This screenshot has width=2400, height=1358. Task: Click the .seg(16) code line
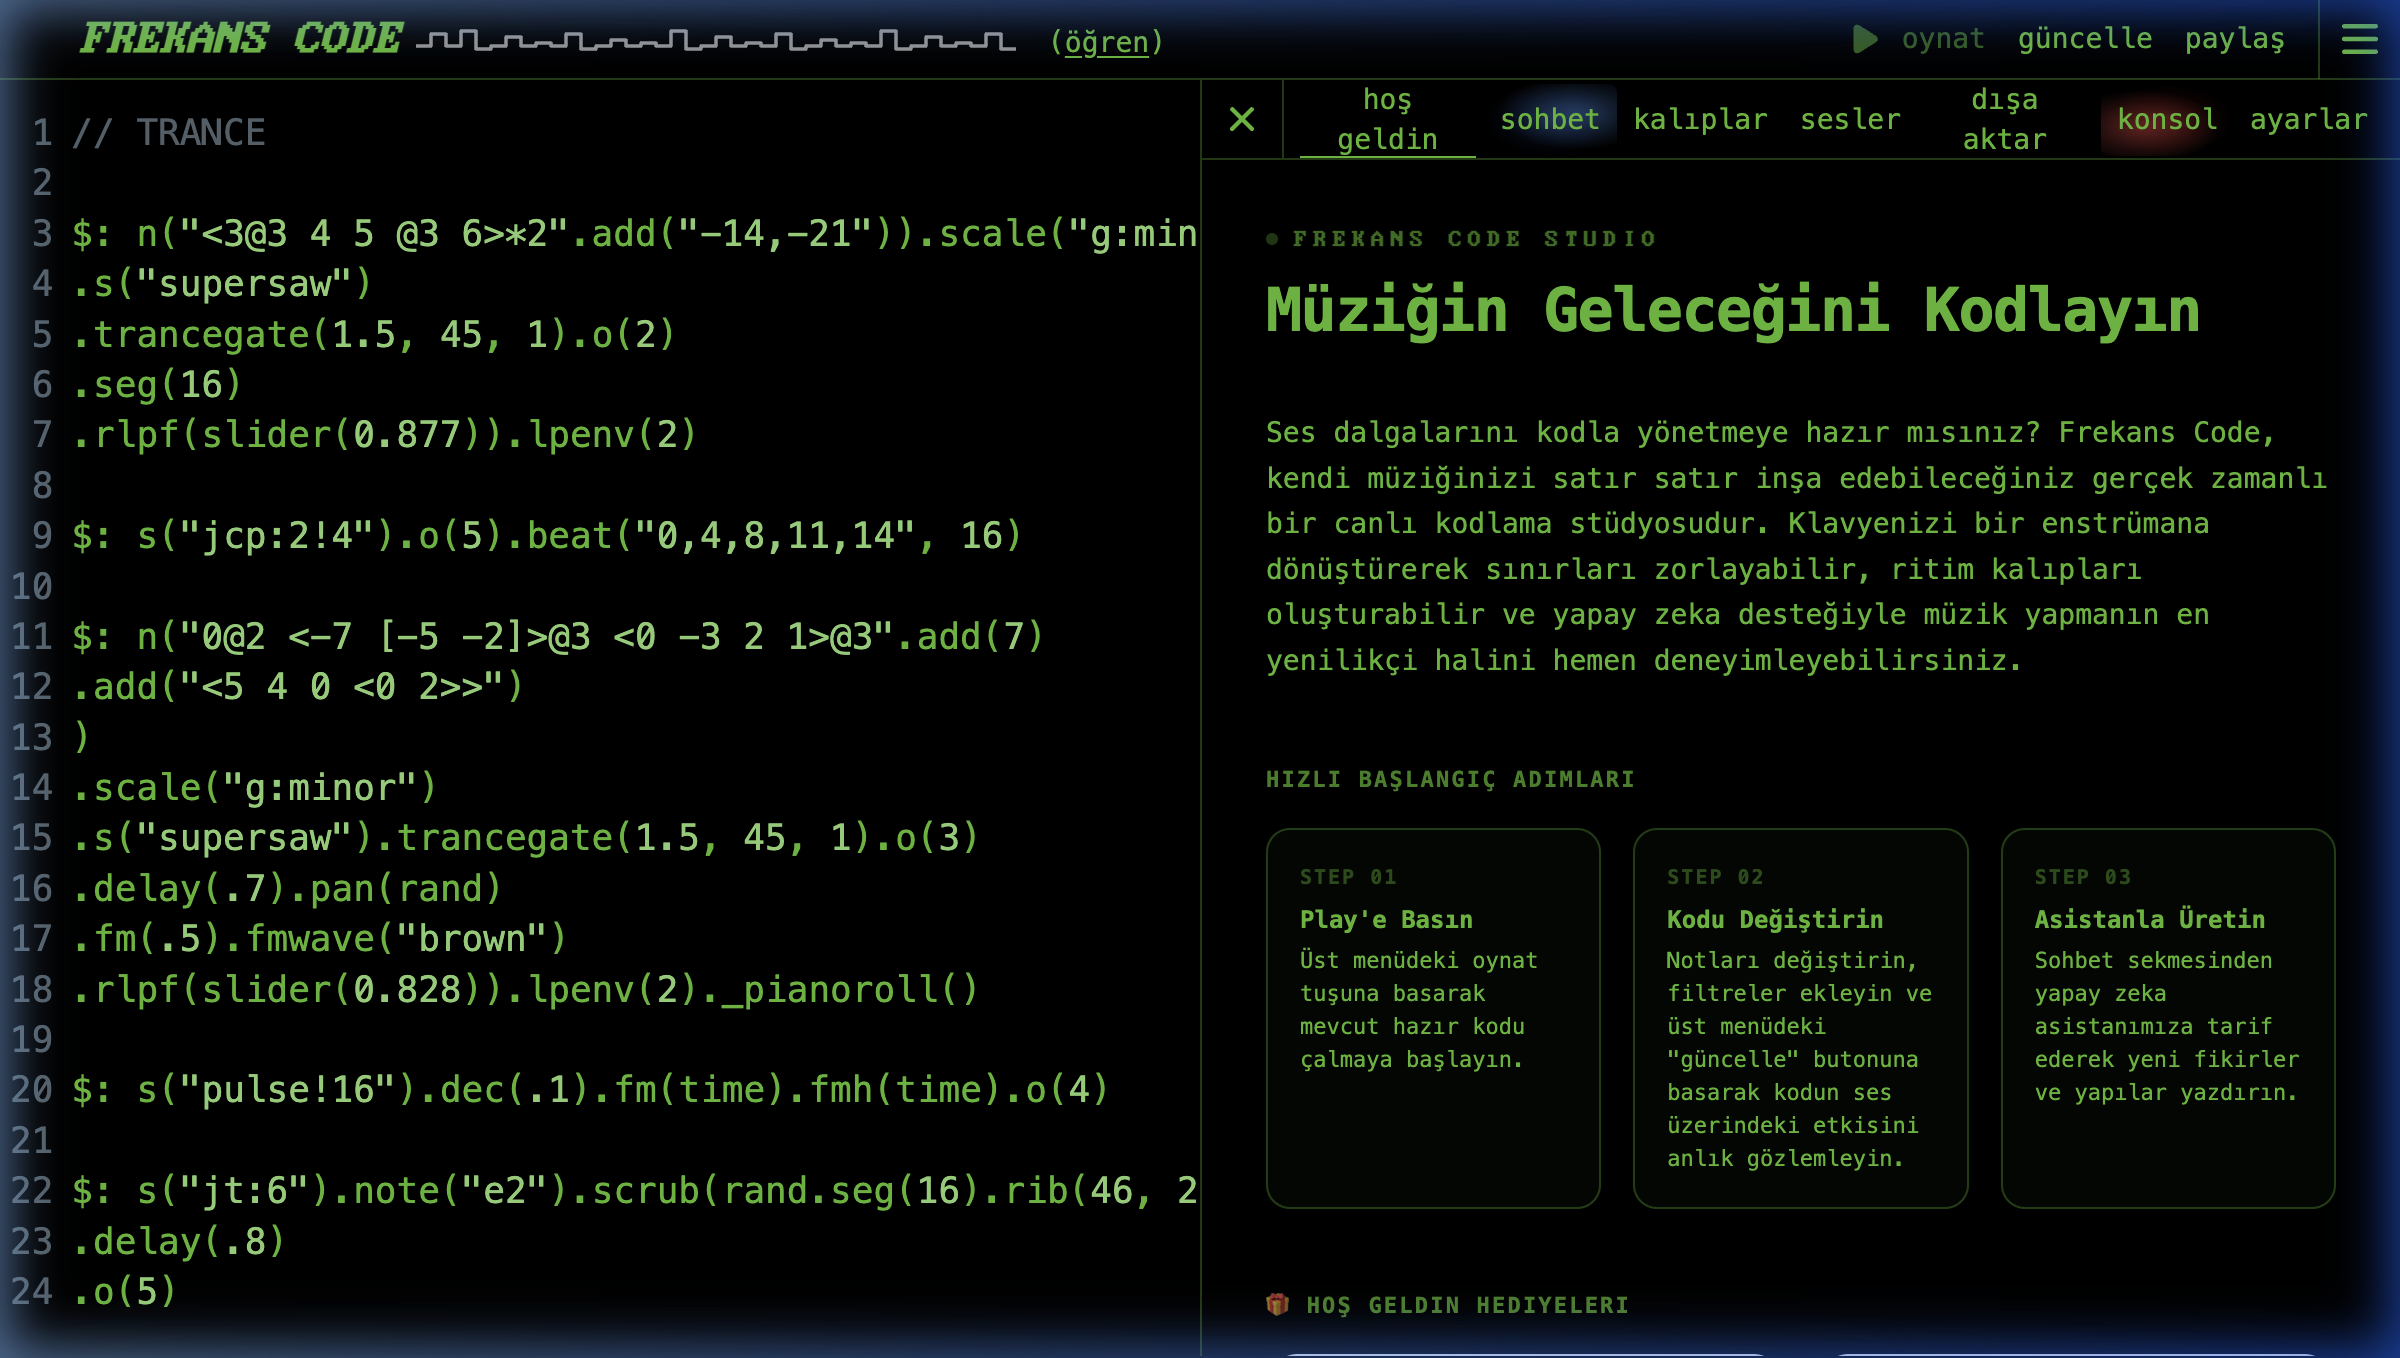coord(157,385)
